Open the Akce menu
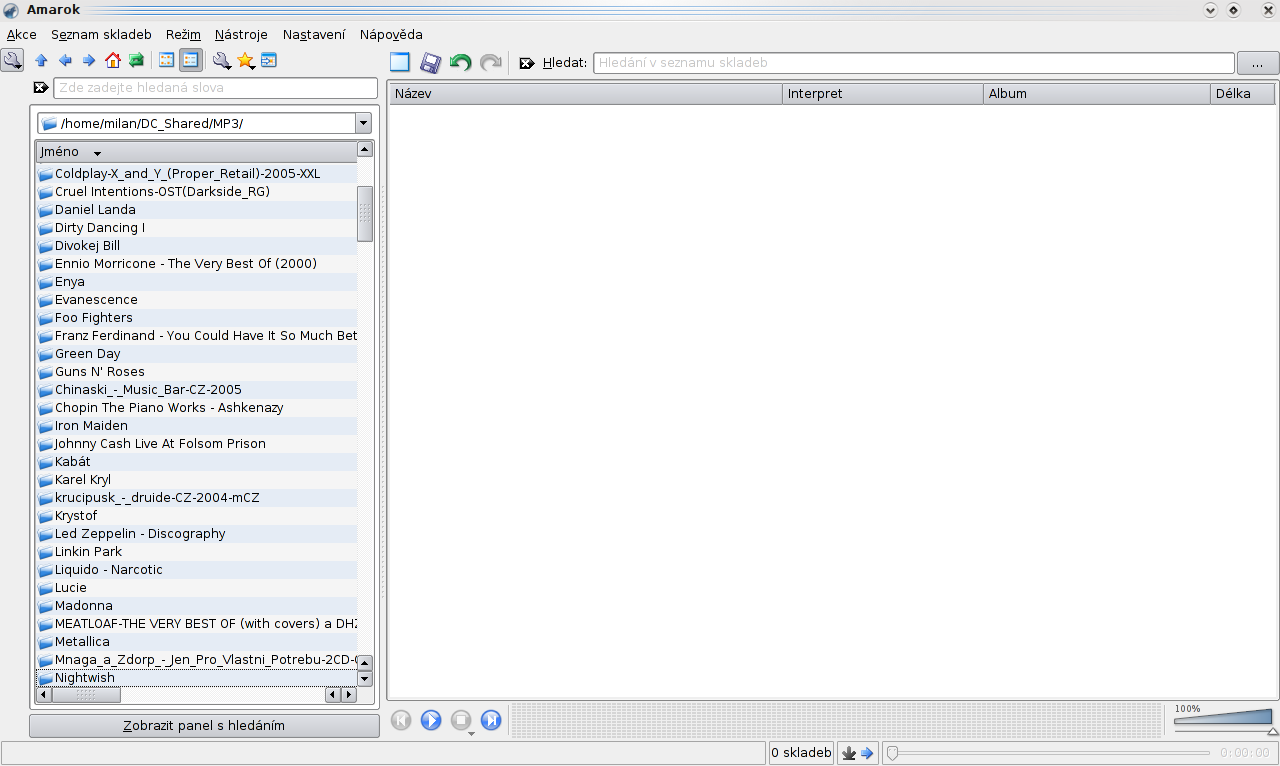Screen dimensions: 1280x766 point(22,34)
